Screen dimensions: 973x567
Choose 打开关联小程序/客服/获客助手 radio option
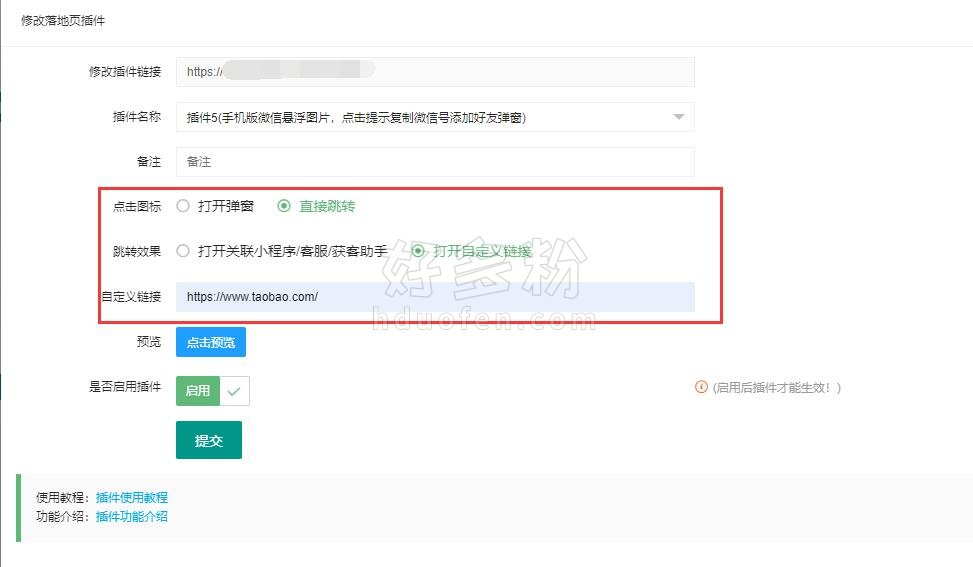pos(183,251)
